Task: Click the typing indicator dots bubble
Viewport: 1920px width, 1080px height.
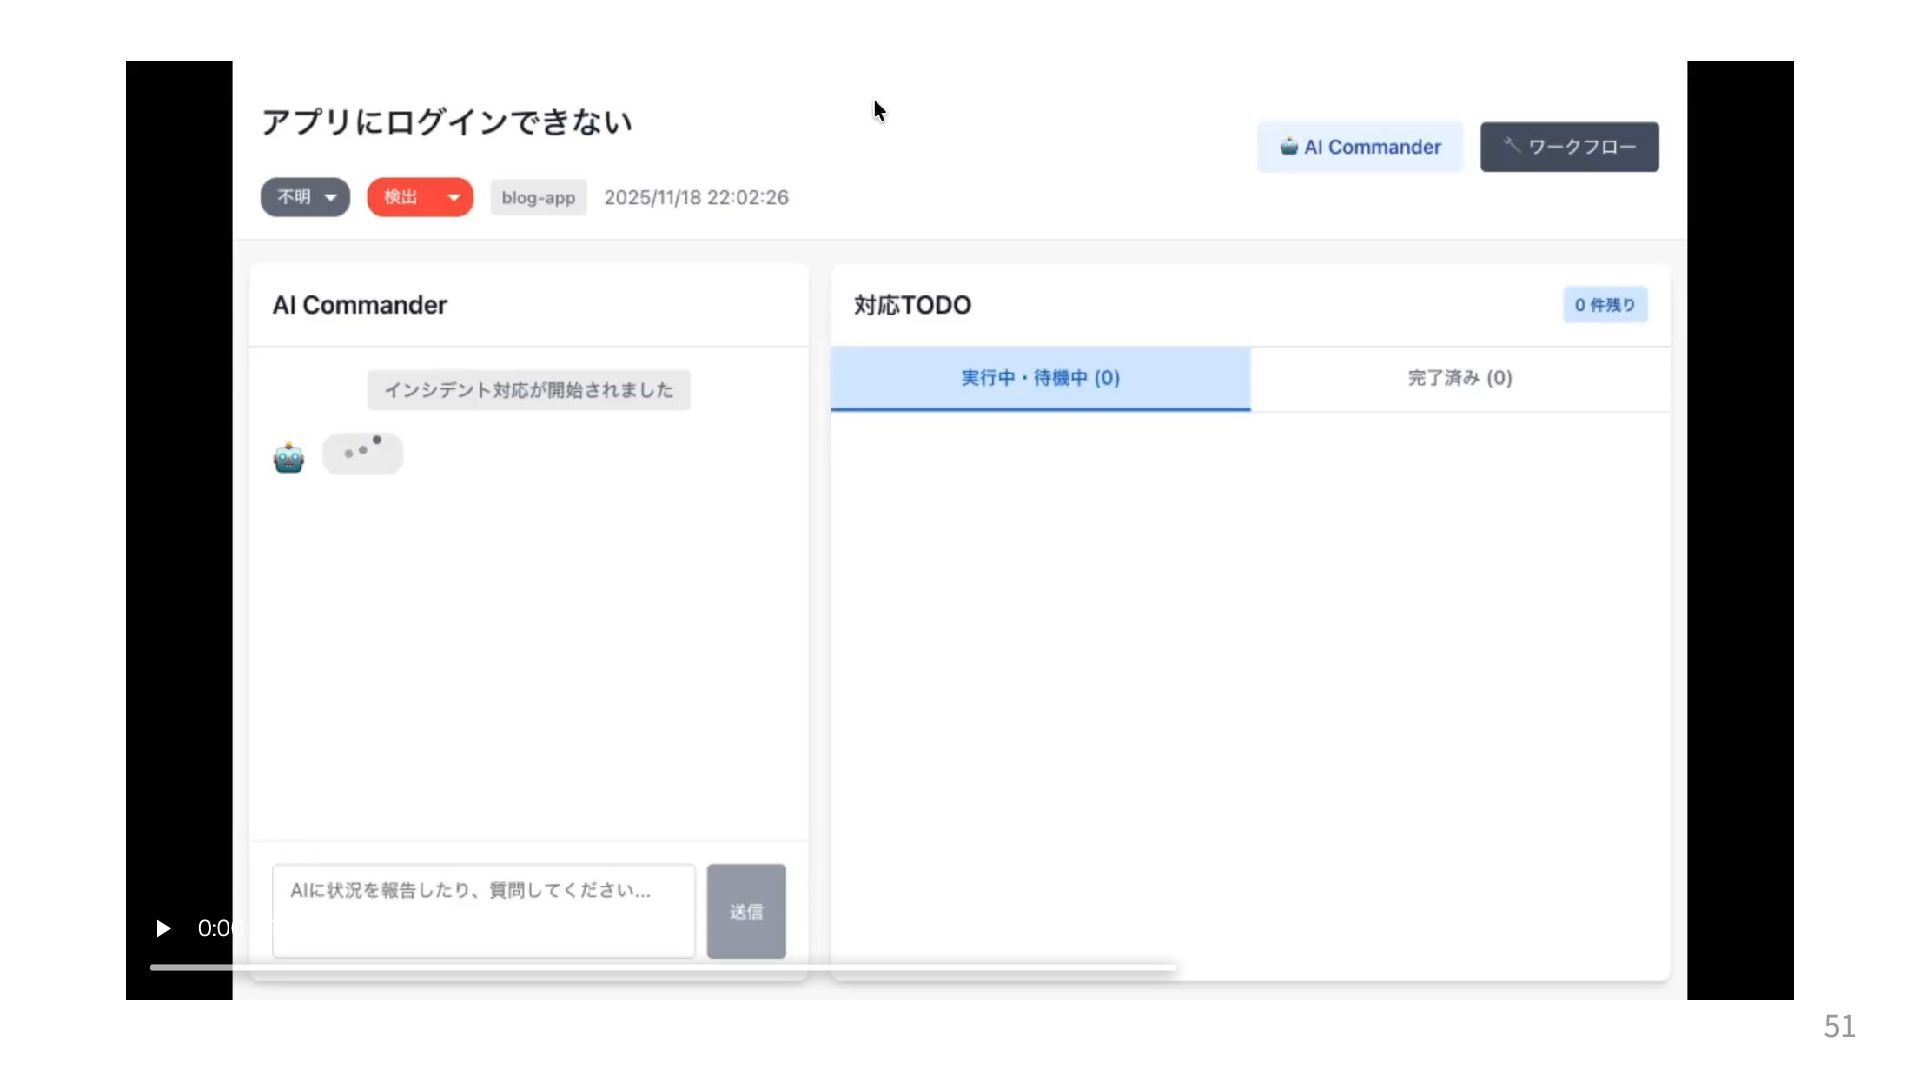Action: tap(362, 452)
